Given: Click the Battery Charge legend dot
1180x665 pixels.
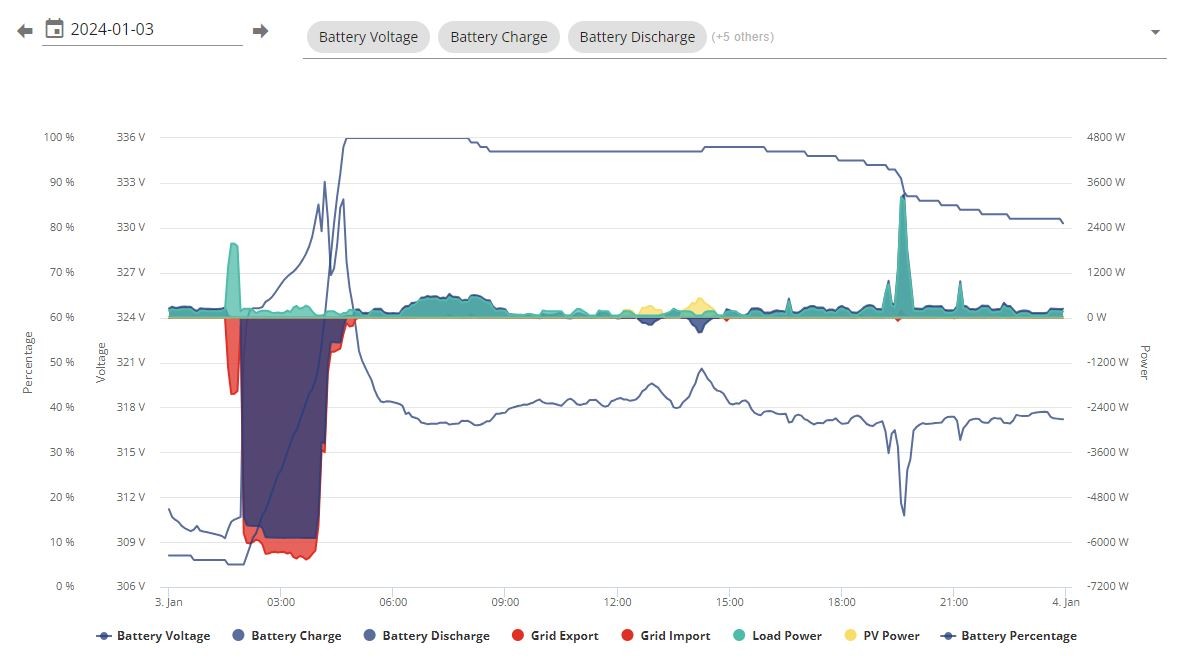Looking at the screenshot, I should 239,635.
